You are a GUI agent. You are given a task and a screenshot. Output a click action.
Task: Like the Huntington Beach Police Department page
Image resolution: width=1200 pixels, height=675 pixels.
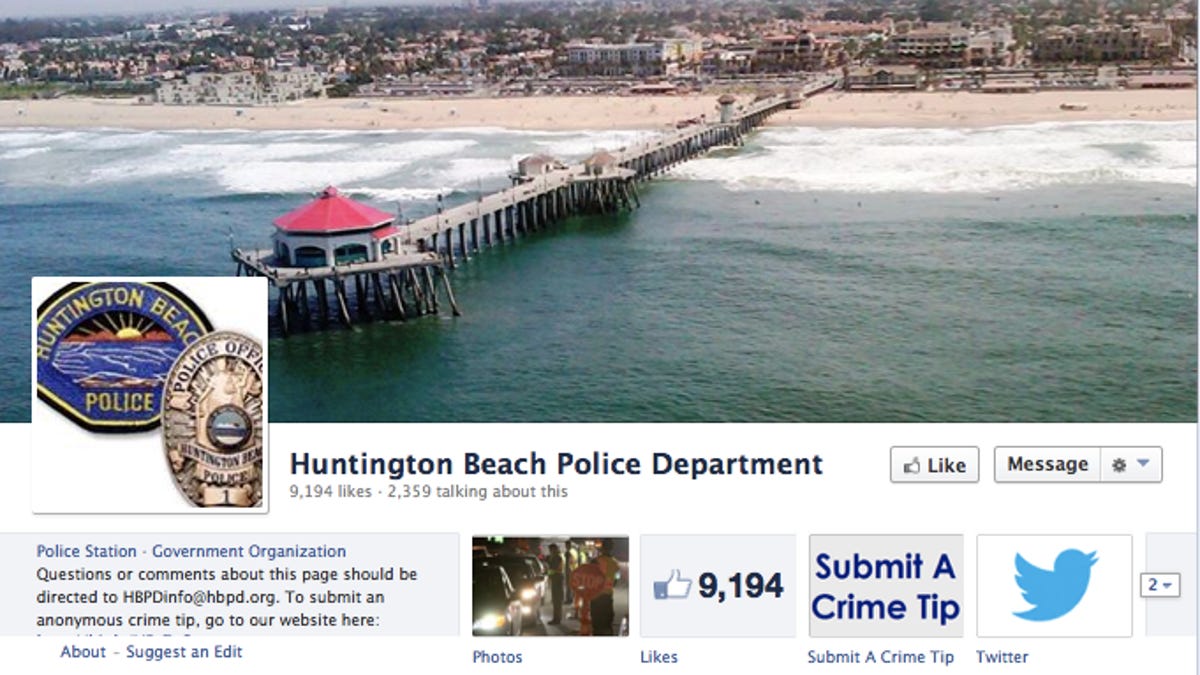click(x=934, y=465)
